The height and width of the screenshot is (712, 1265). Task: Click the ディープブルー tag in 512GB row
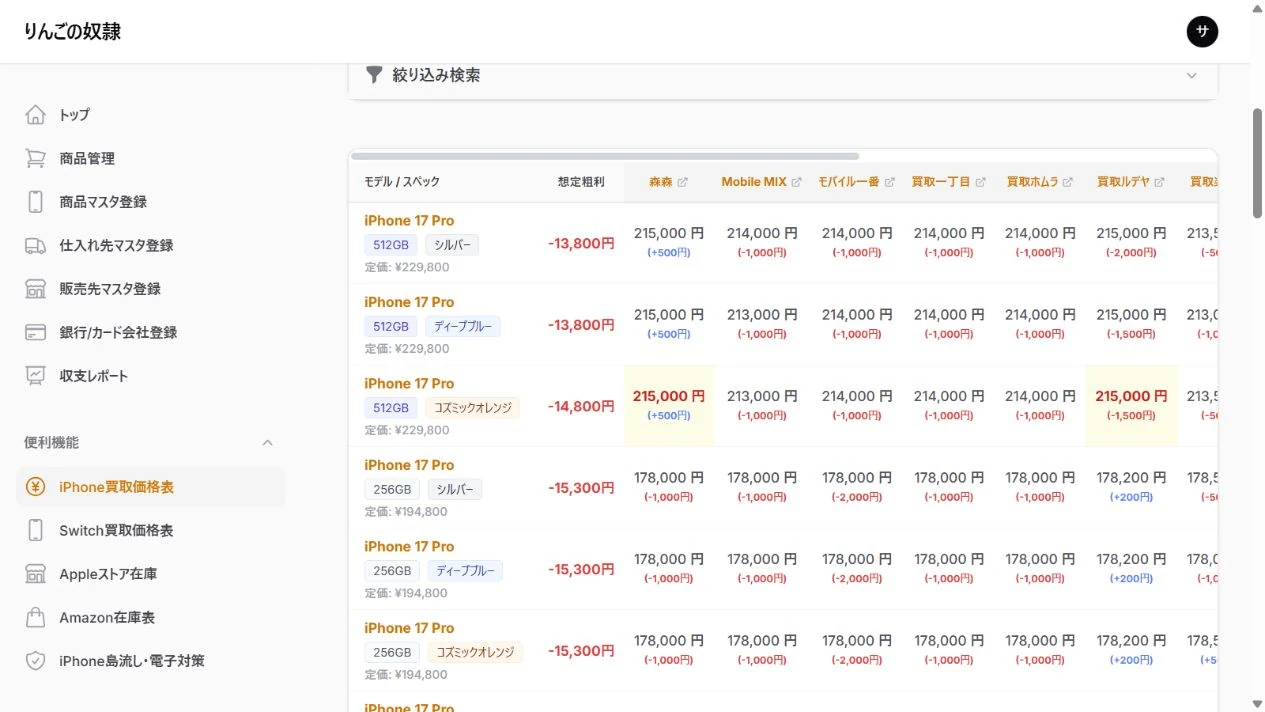463,327
